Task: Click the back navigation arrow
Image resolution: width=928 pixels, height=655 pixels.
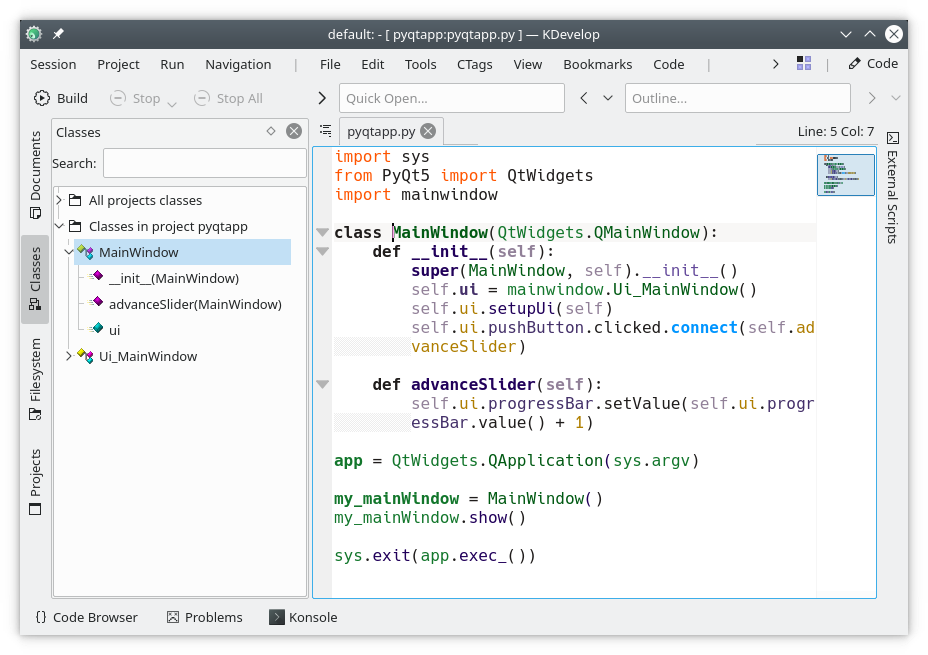Action: [583, 98]
